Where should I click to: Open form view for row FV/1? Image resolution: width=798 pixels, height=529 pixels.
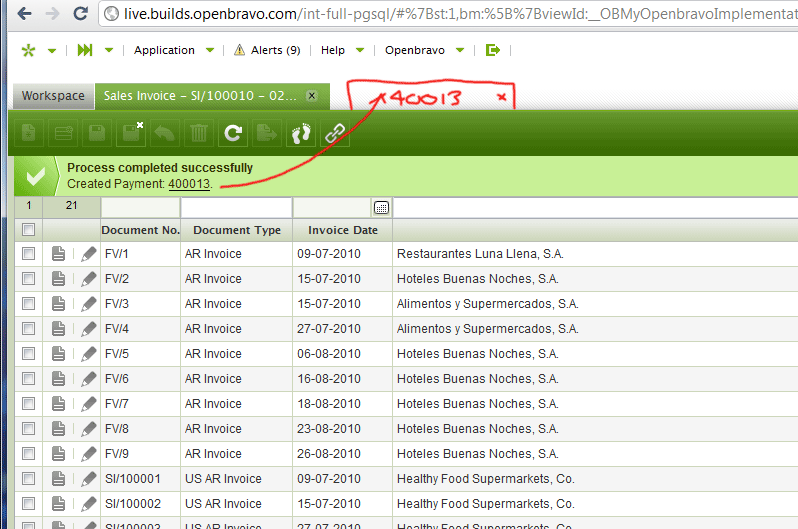coord(59,254)
